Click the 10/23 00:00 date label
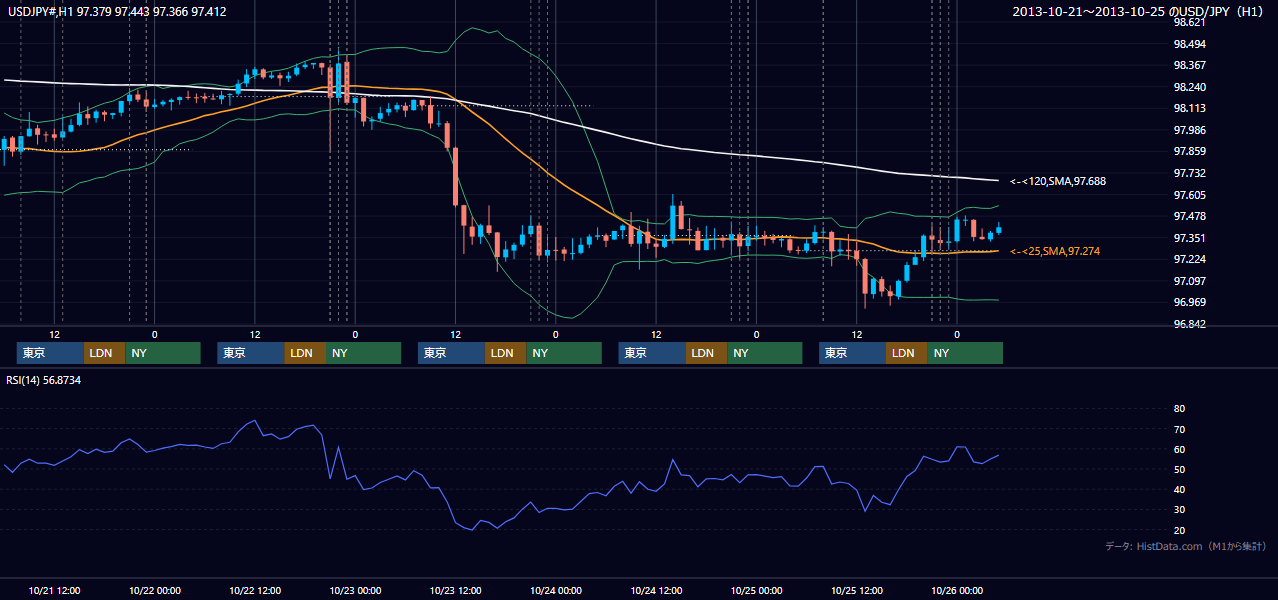 356,590
